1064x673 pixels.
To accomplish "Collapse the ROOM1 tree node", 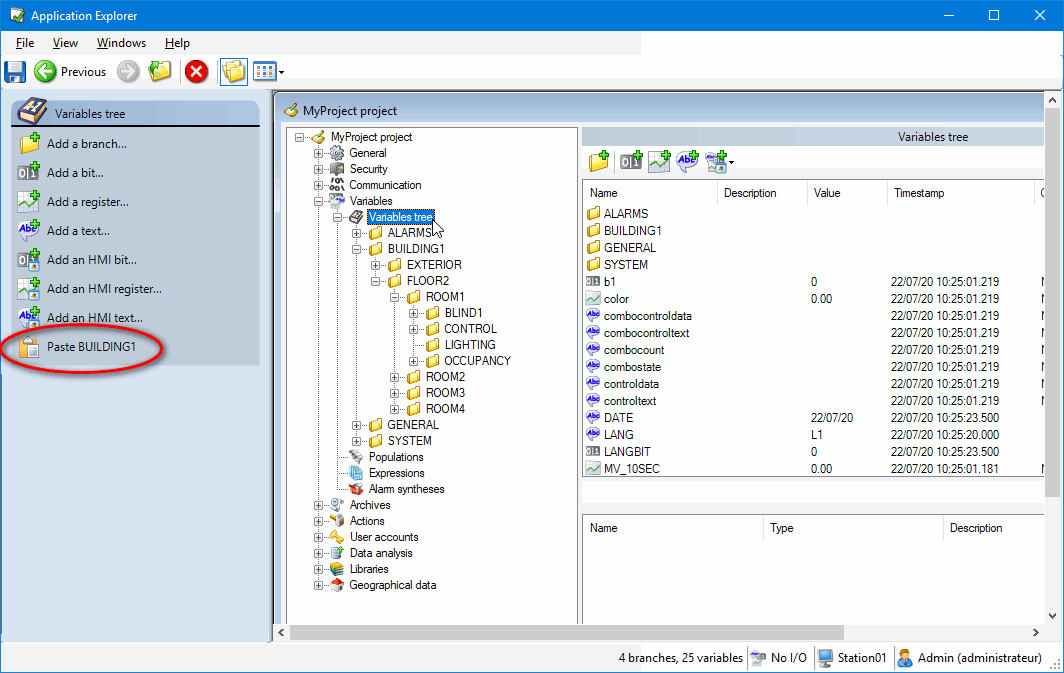I will (x=395, y=297).
